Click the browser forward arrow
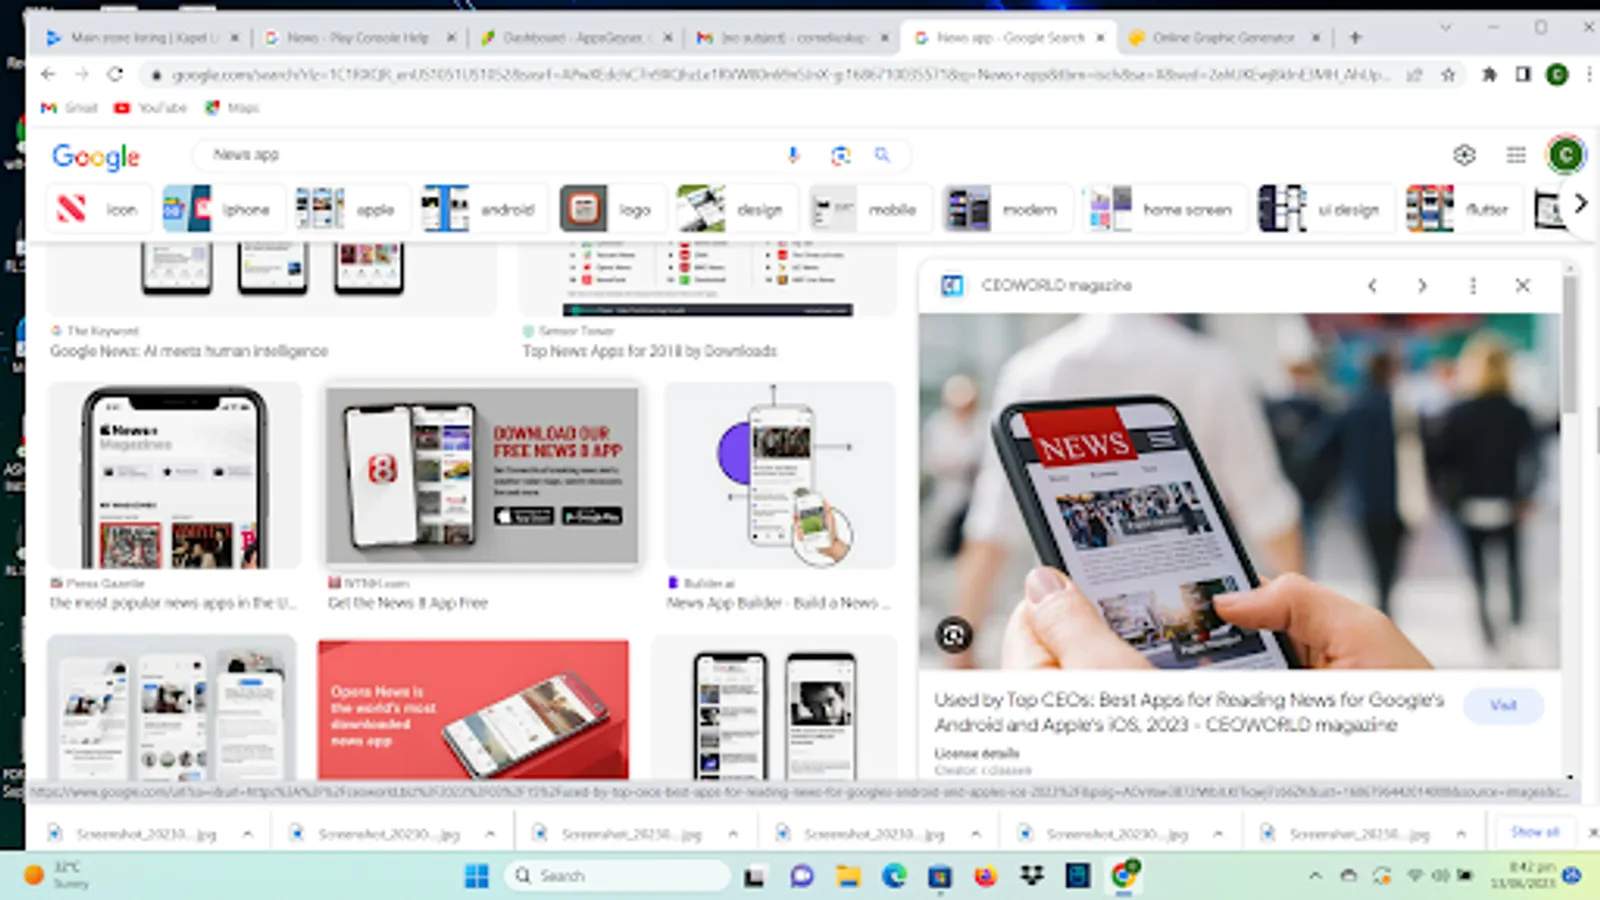Screen dimensions: 1600x900 click(x=82, y=74)
